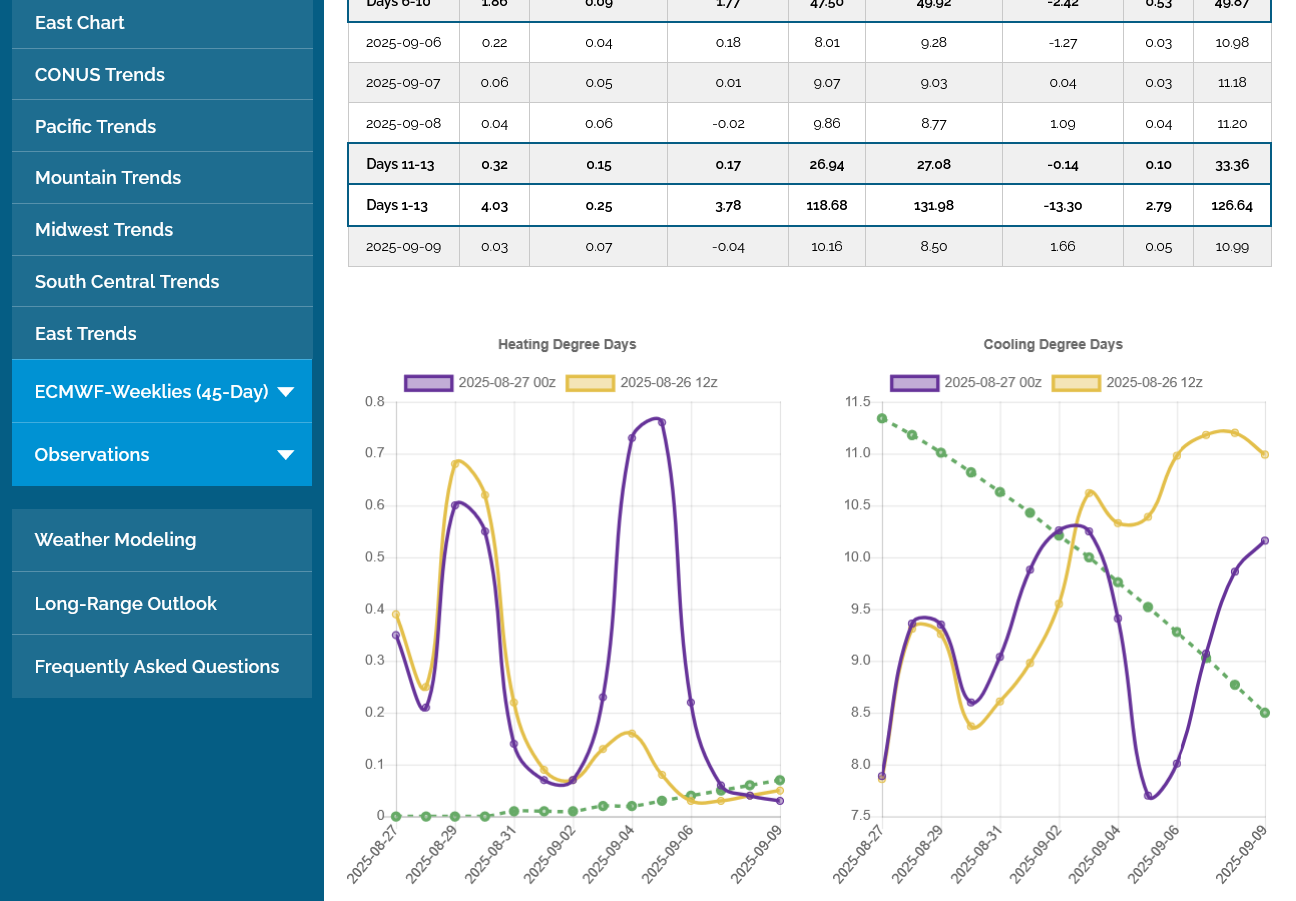Viewport: 1296px width, 901px height.
Task: Open CONUS Trends in sidebar
Action: [x=100, y=75]
